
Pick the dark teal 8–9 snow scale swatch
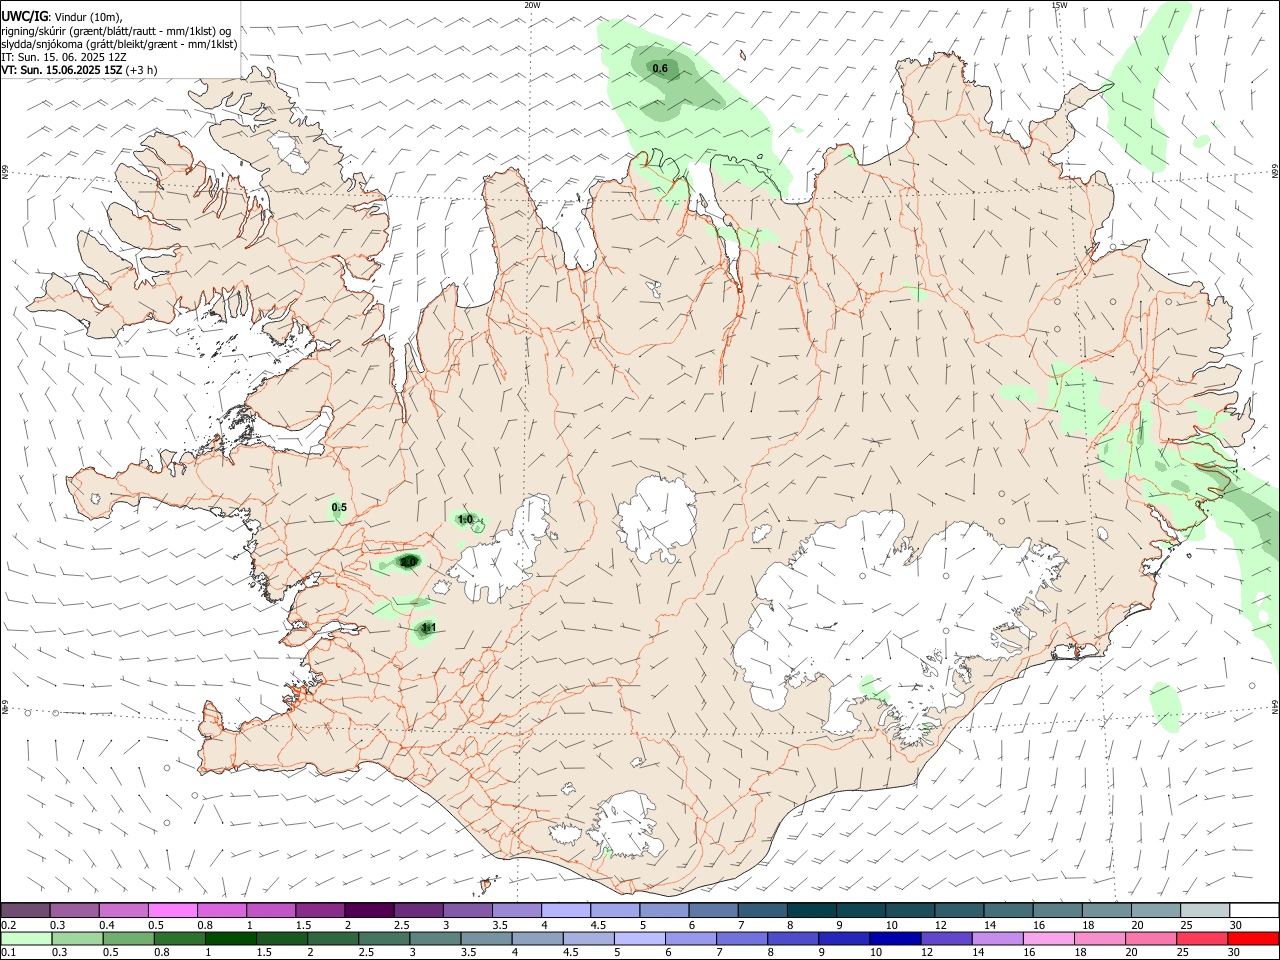pyautogui.click(x=811, y=910)
